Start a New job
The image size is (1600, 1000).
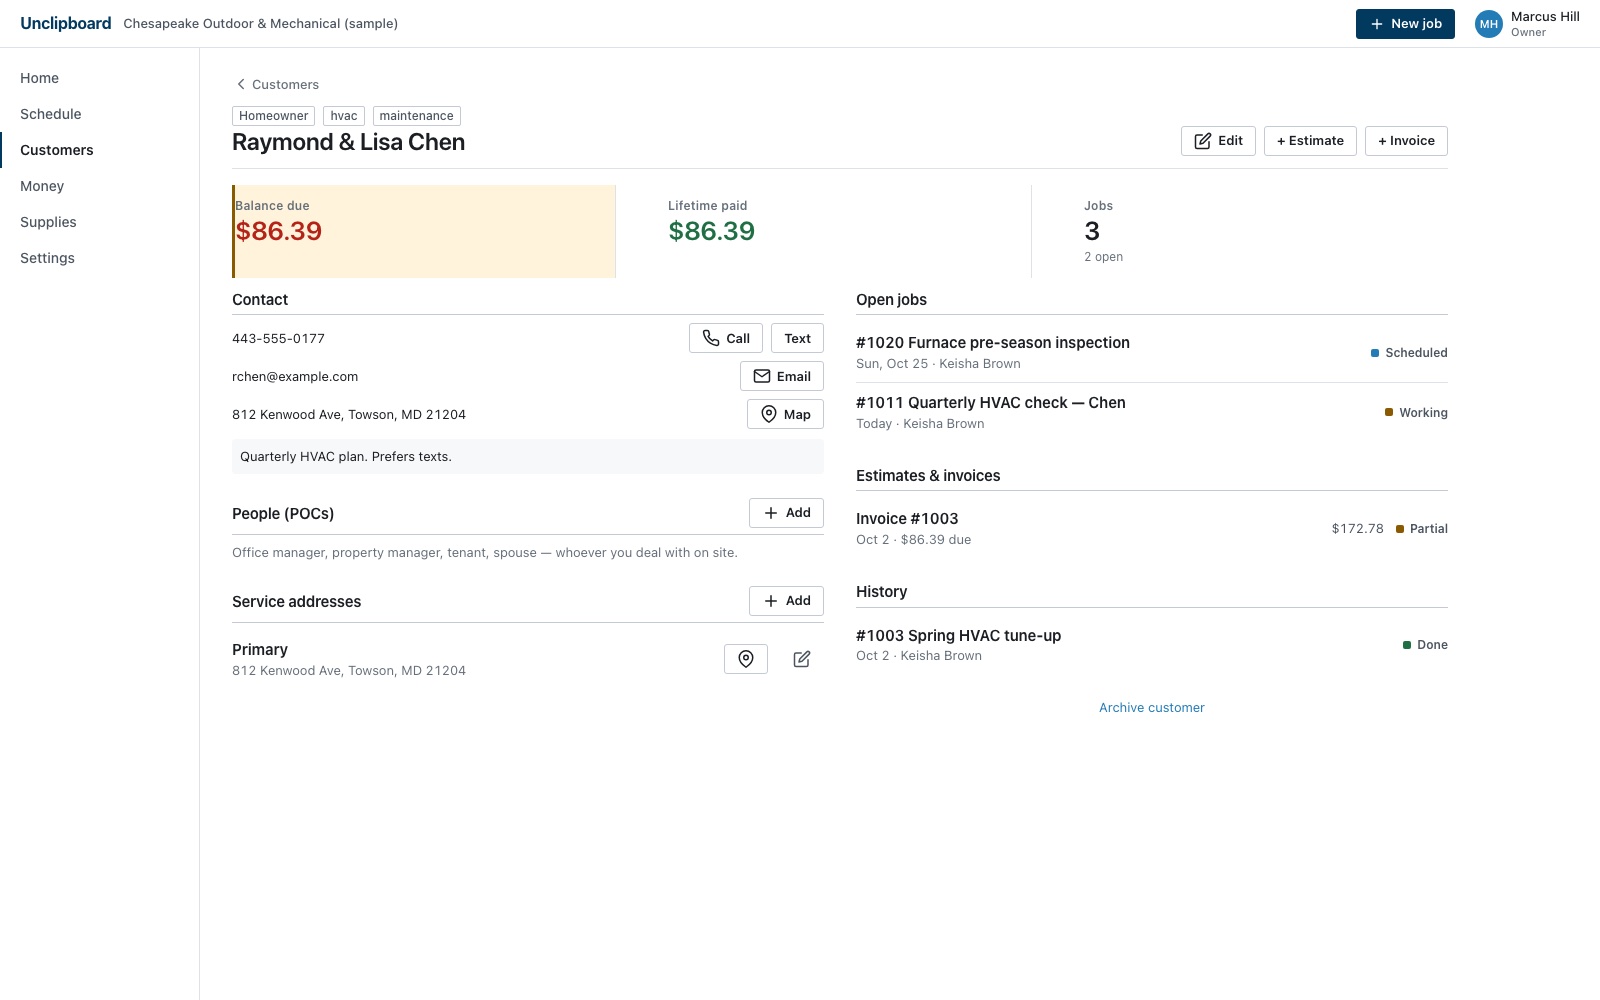click(1405, 24)
